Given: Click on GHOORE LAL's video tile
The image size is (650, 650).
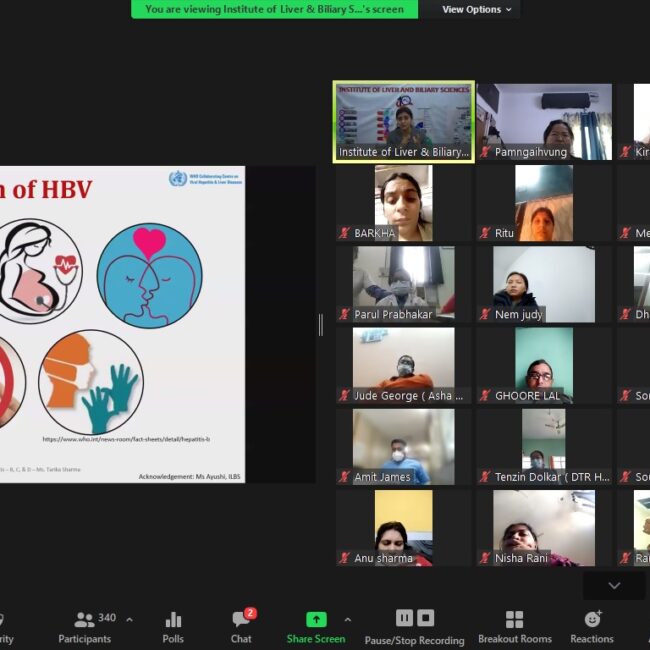Looking at the screenshot, I should 543,364.
